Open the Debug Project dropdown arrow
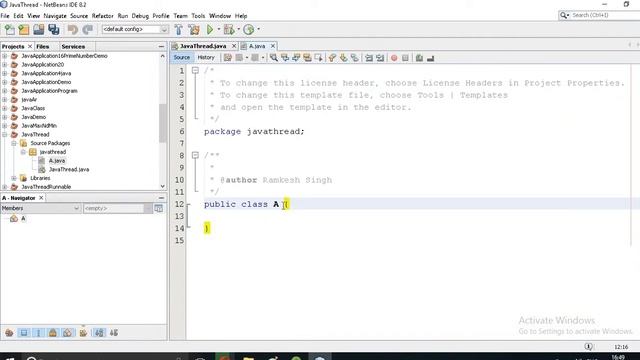 click(238, 29)
